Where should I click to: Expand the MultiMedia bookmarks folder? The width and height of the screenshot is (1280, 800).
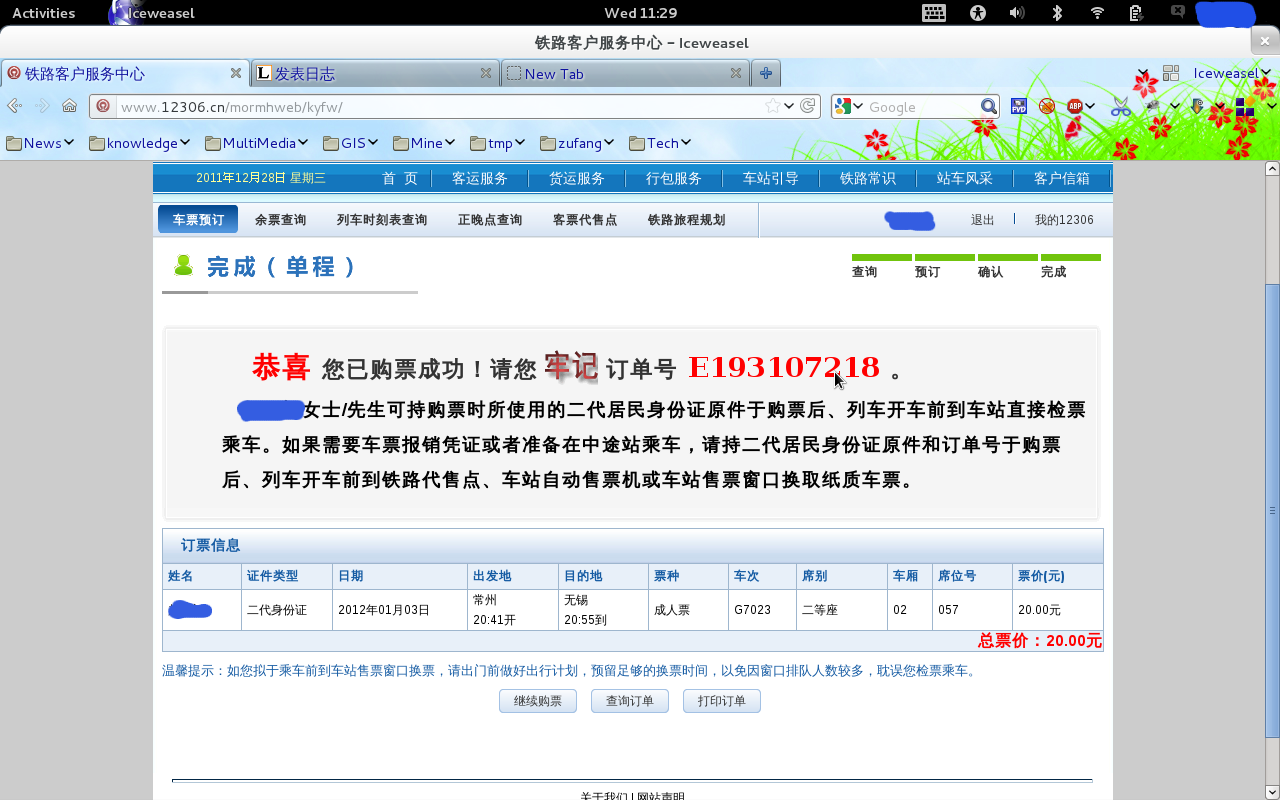[256, 143]
